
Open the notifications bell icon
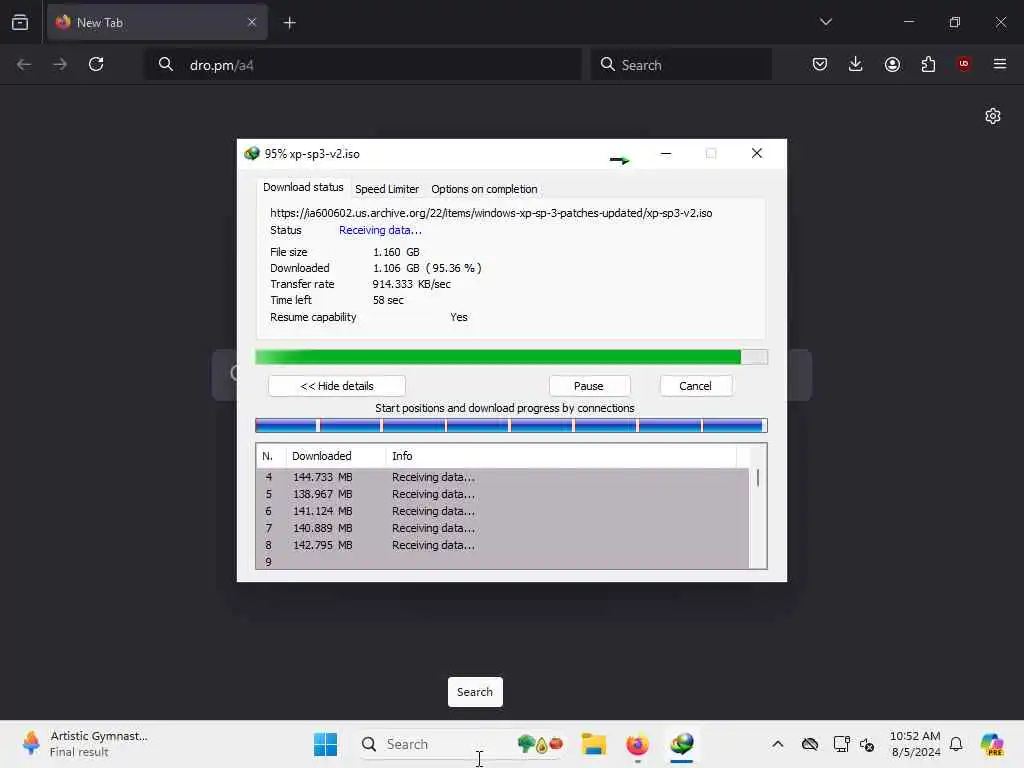click(x=956, y=744)
